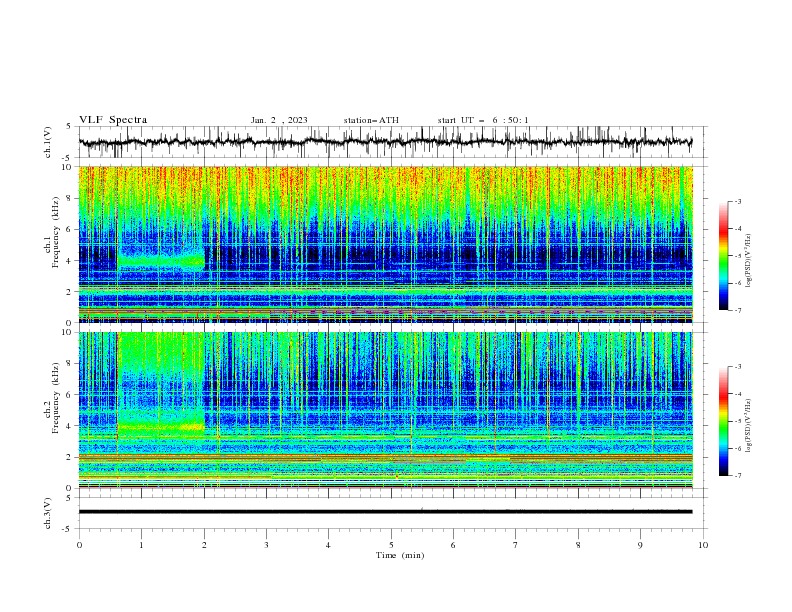Click the 4 kHz emission band in ch.1 spectrogram

click(161, 261)
